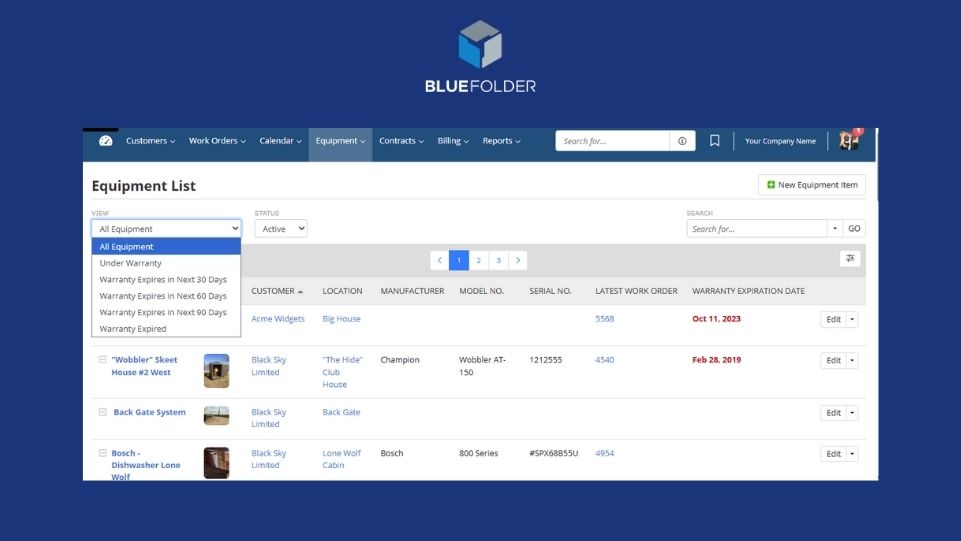Select Warranty Expires in Next 60 Days
The height and width of the screenshot is (541, 961).
[166, 296]
